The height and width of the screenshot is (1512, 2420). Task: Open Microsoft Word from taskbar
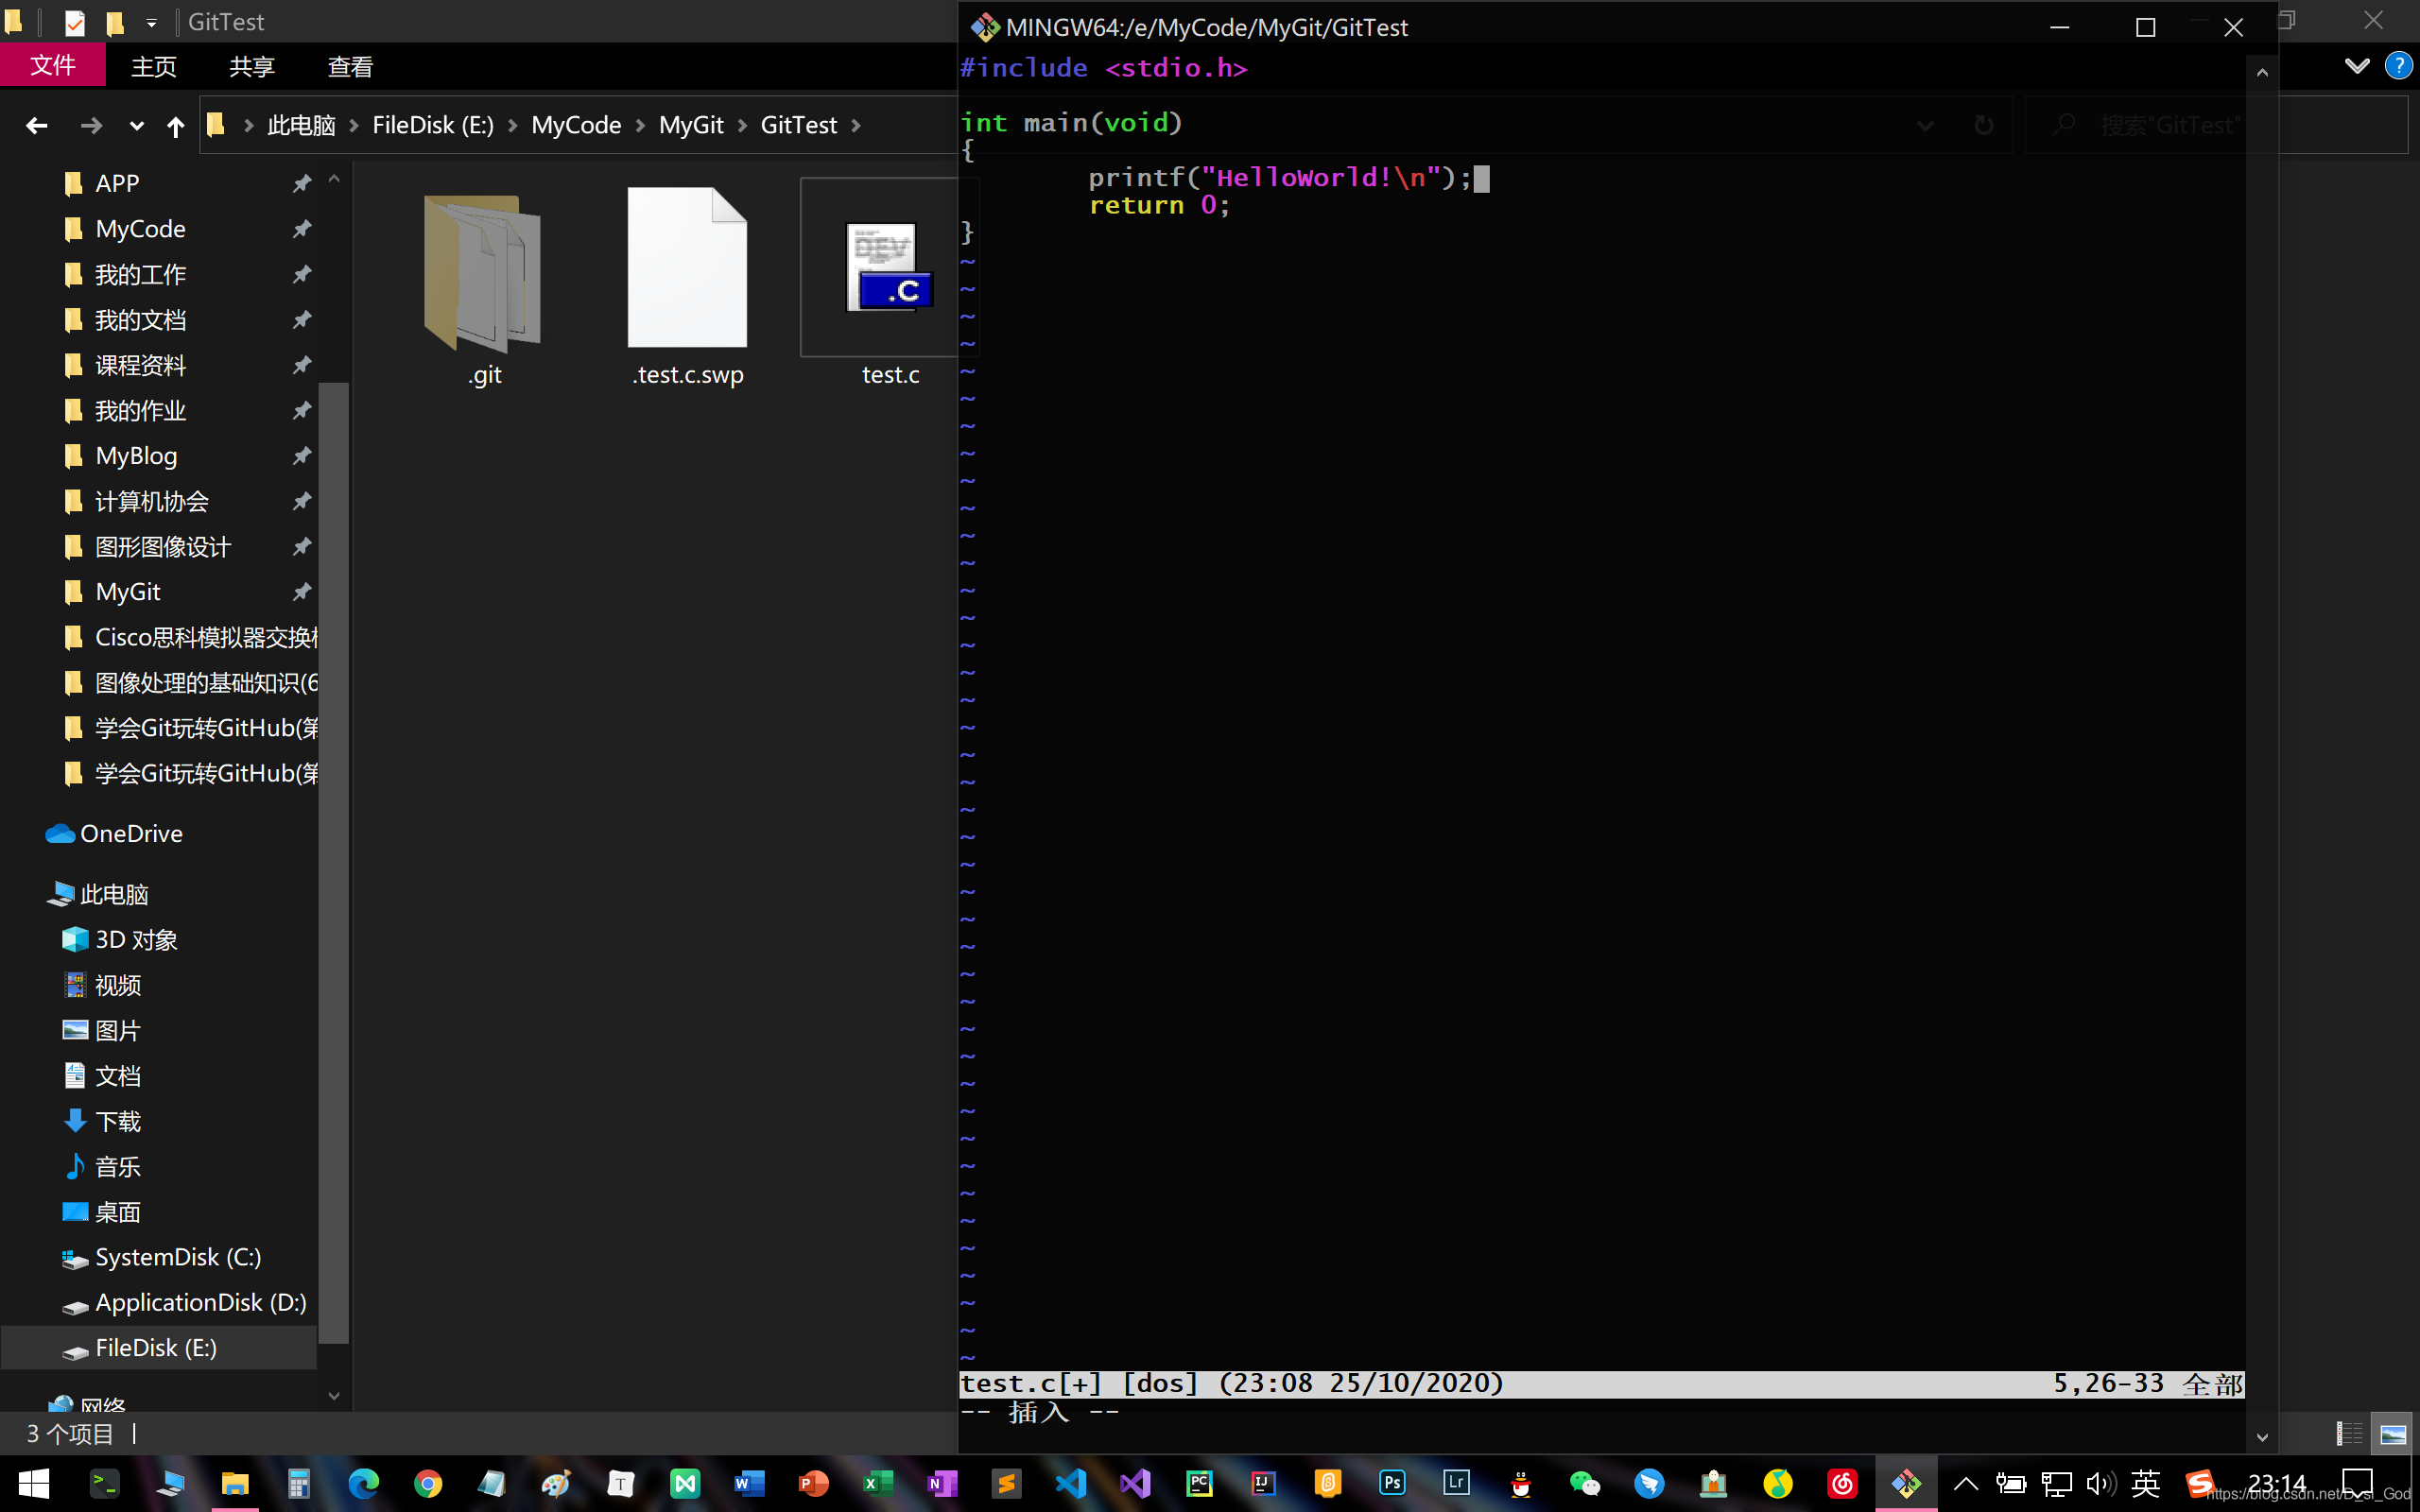749,1484
